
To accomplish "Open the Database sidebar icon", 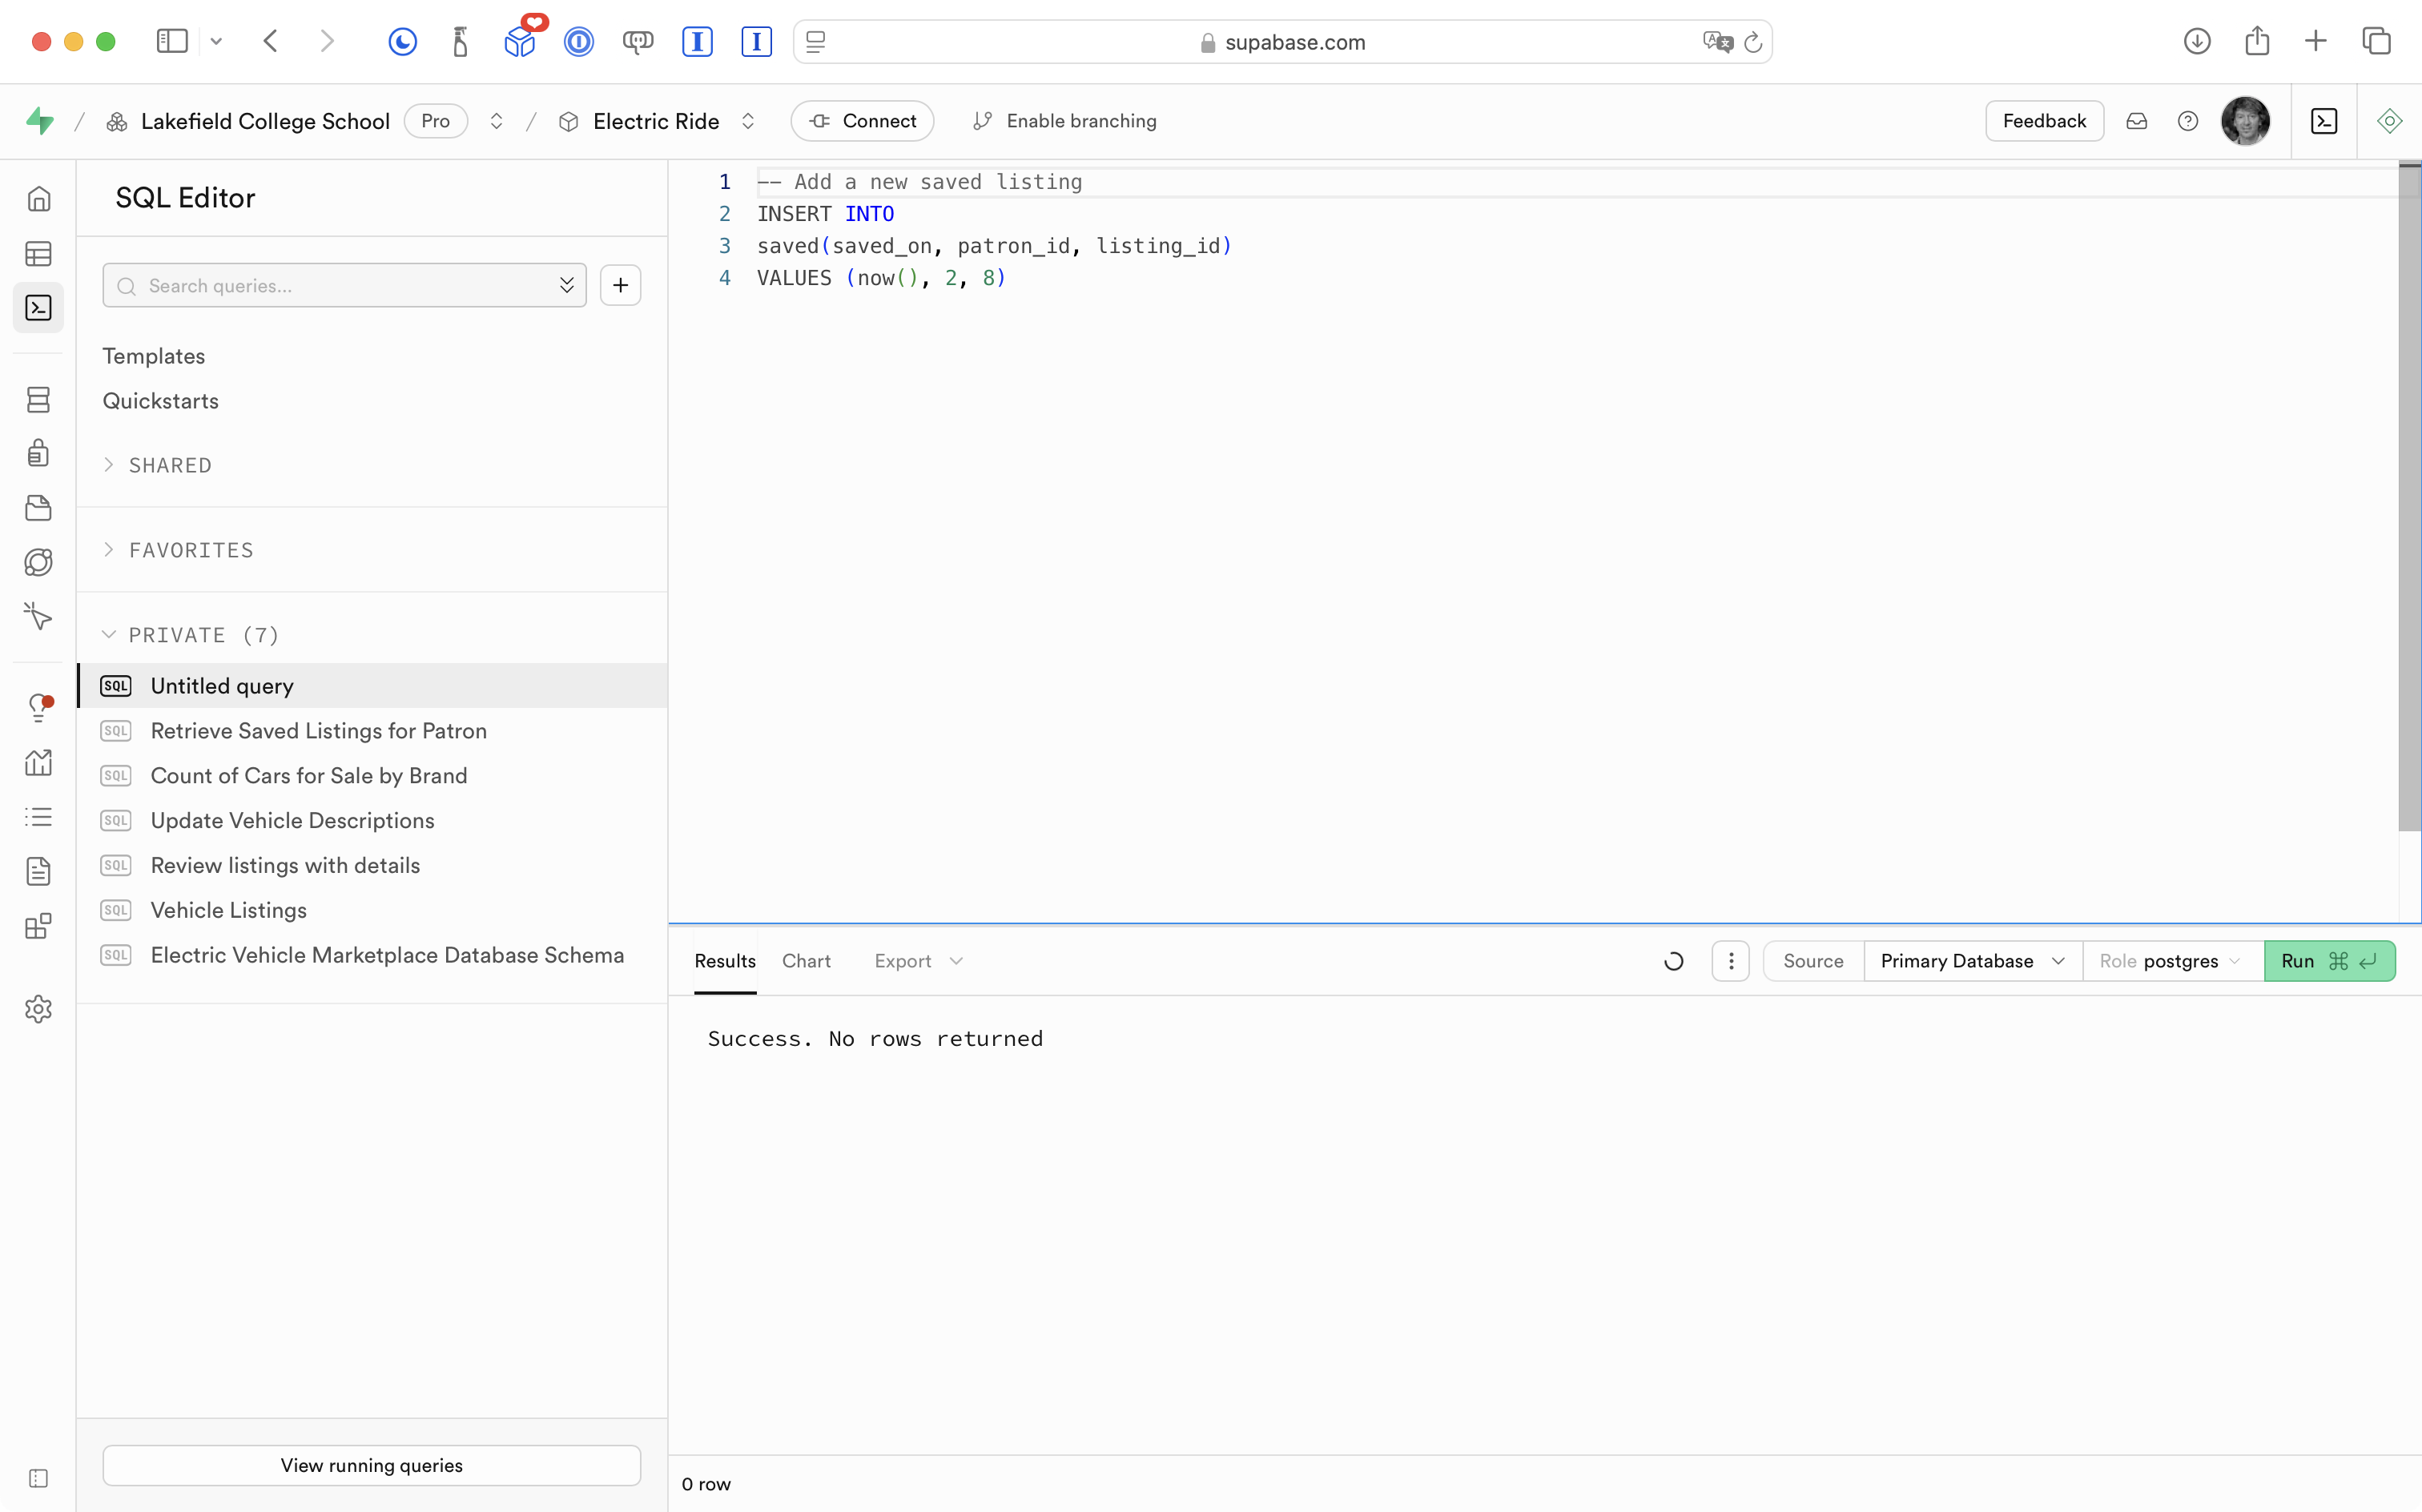I will pyautogui.click(x=38, y=400).
